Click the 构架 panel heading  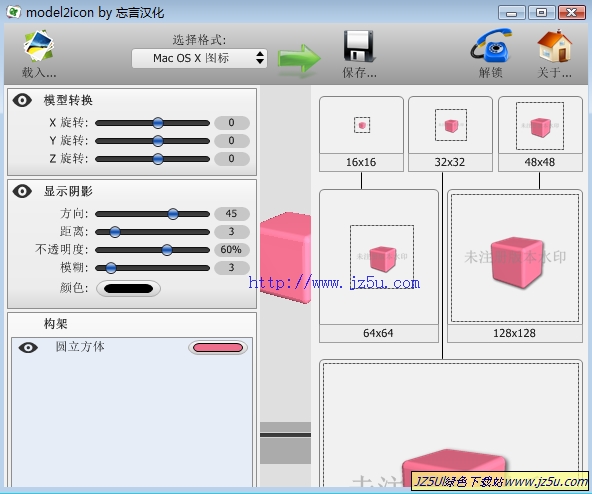(x=56, y=324)
